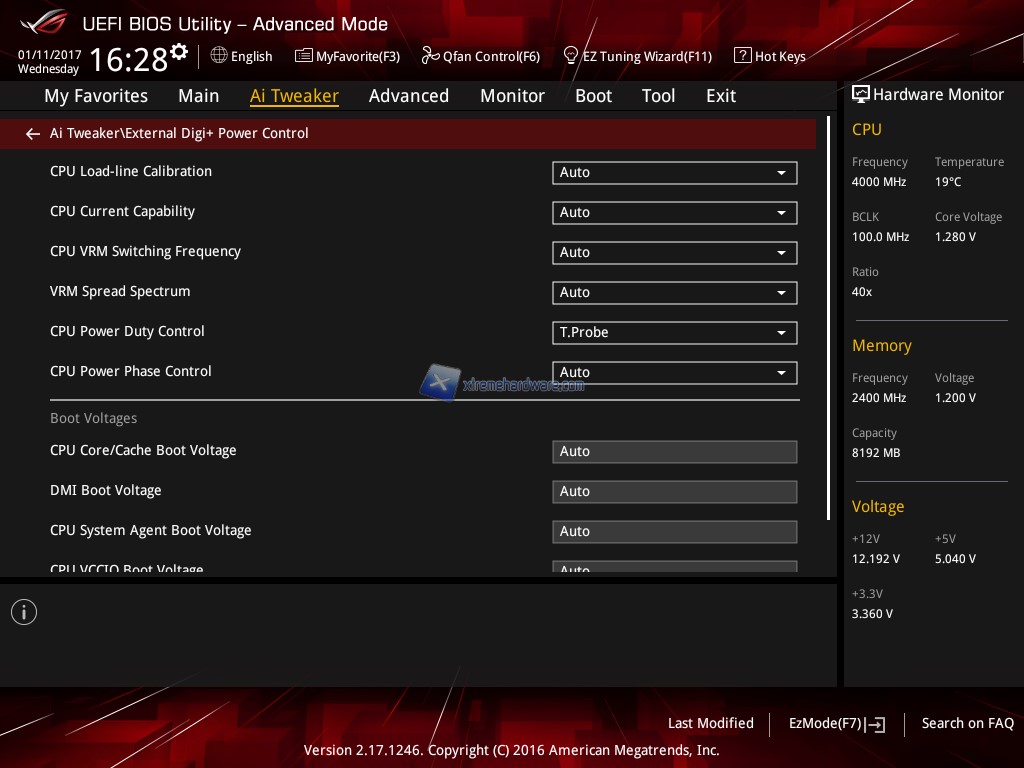Screen dimensions: 1024x768
Task: Expand the CPU Power Duty Control dropdown
Action: coord(674,332)
